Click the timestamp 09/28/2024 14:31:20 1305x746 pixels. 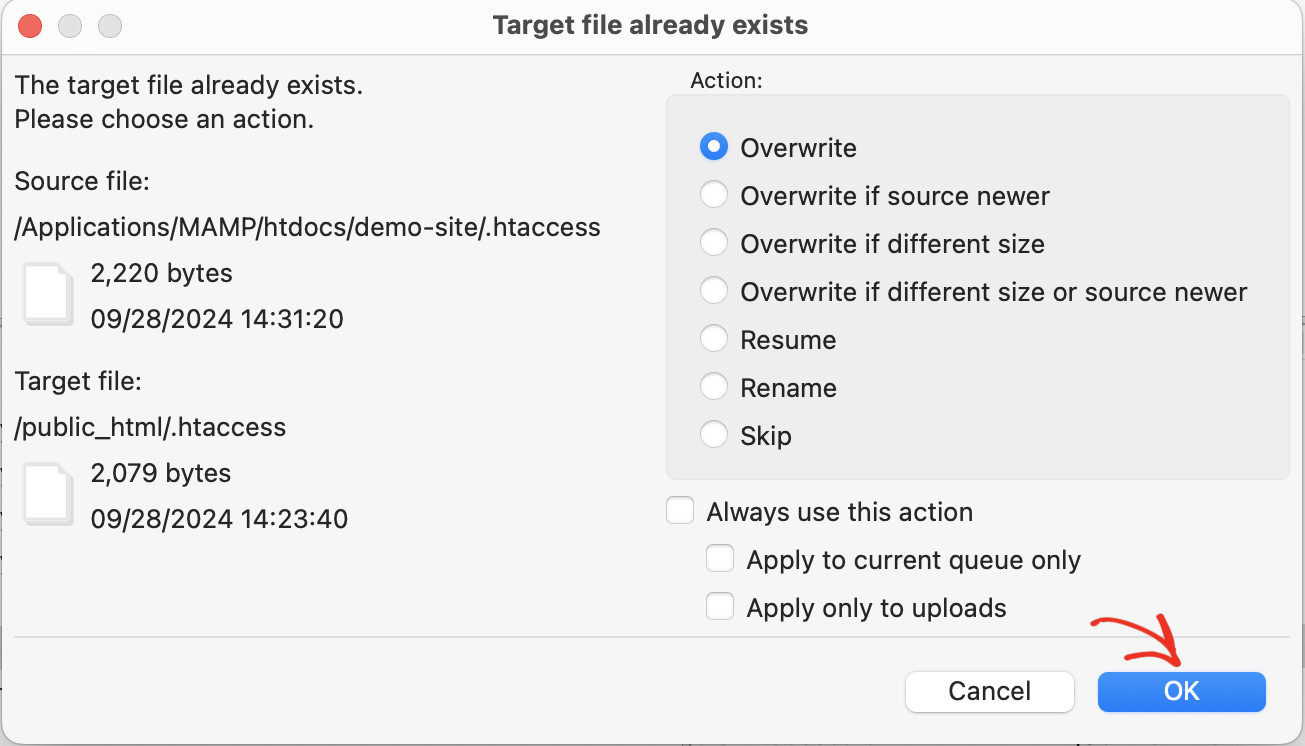click(217, 319)
